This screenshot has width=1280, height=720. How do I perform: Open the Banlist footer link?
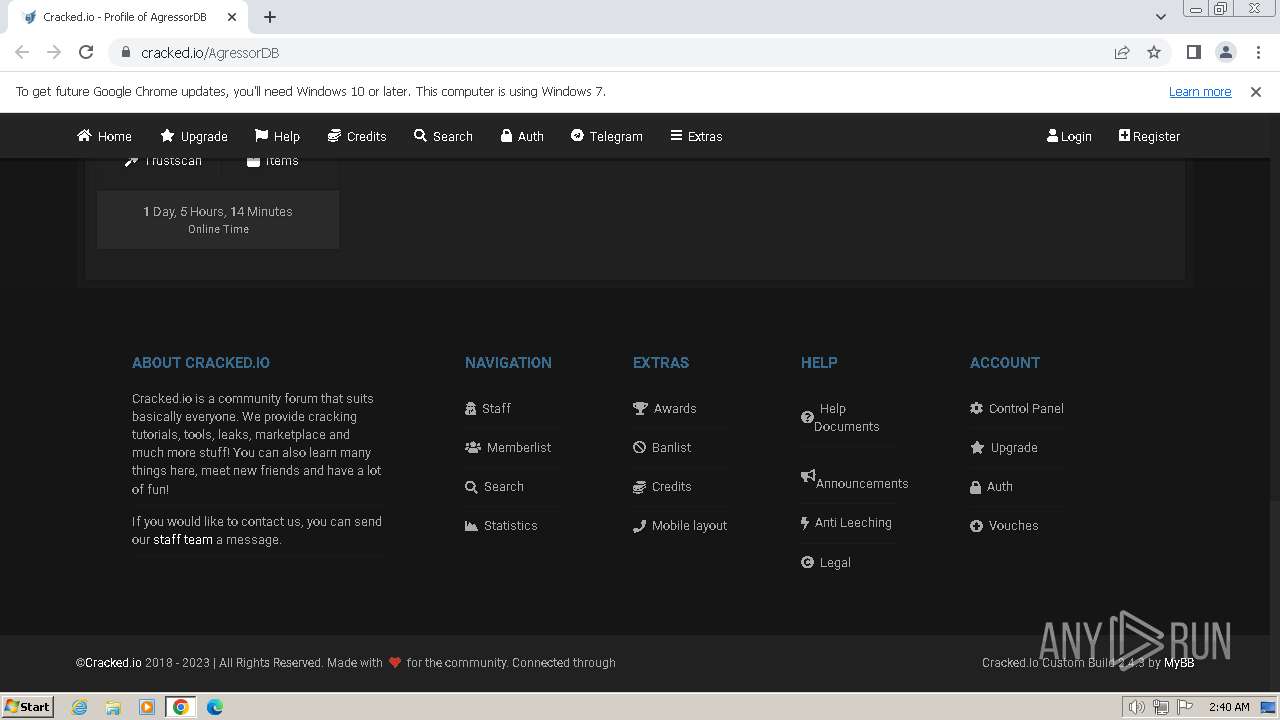tap(662, 447)
